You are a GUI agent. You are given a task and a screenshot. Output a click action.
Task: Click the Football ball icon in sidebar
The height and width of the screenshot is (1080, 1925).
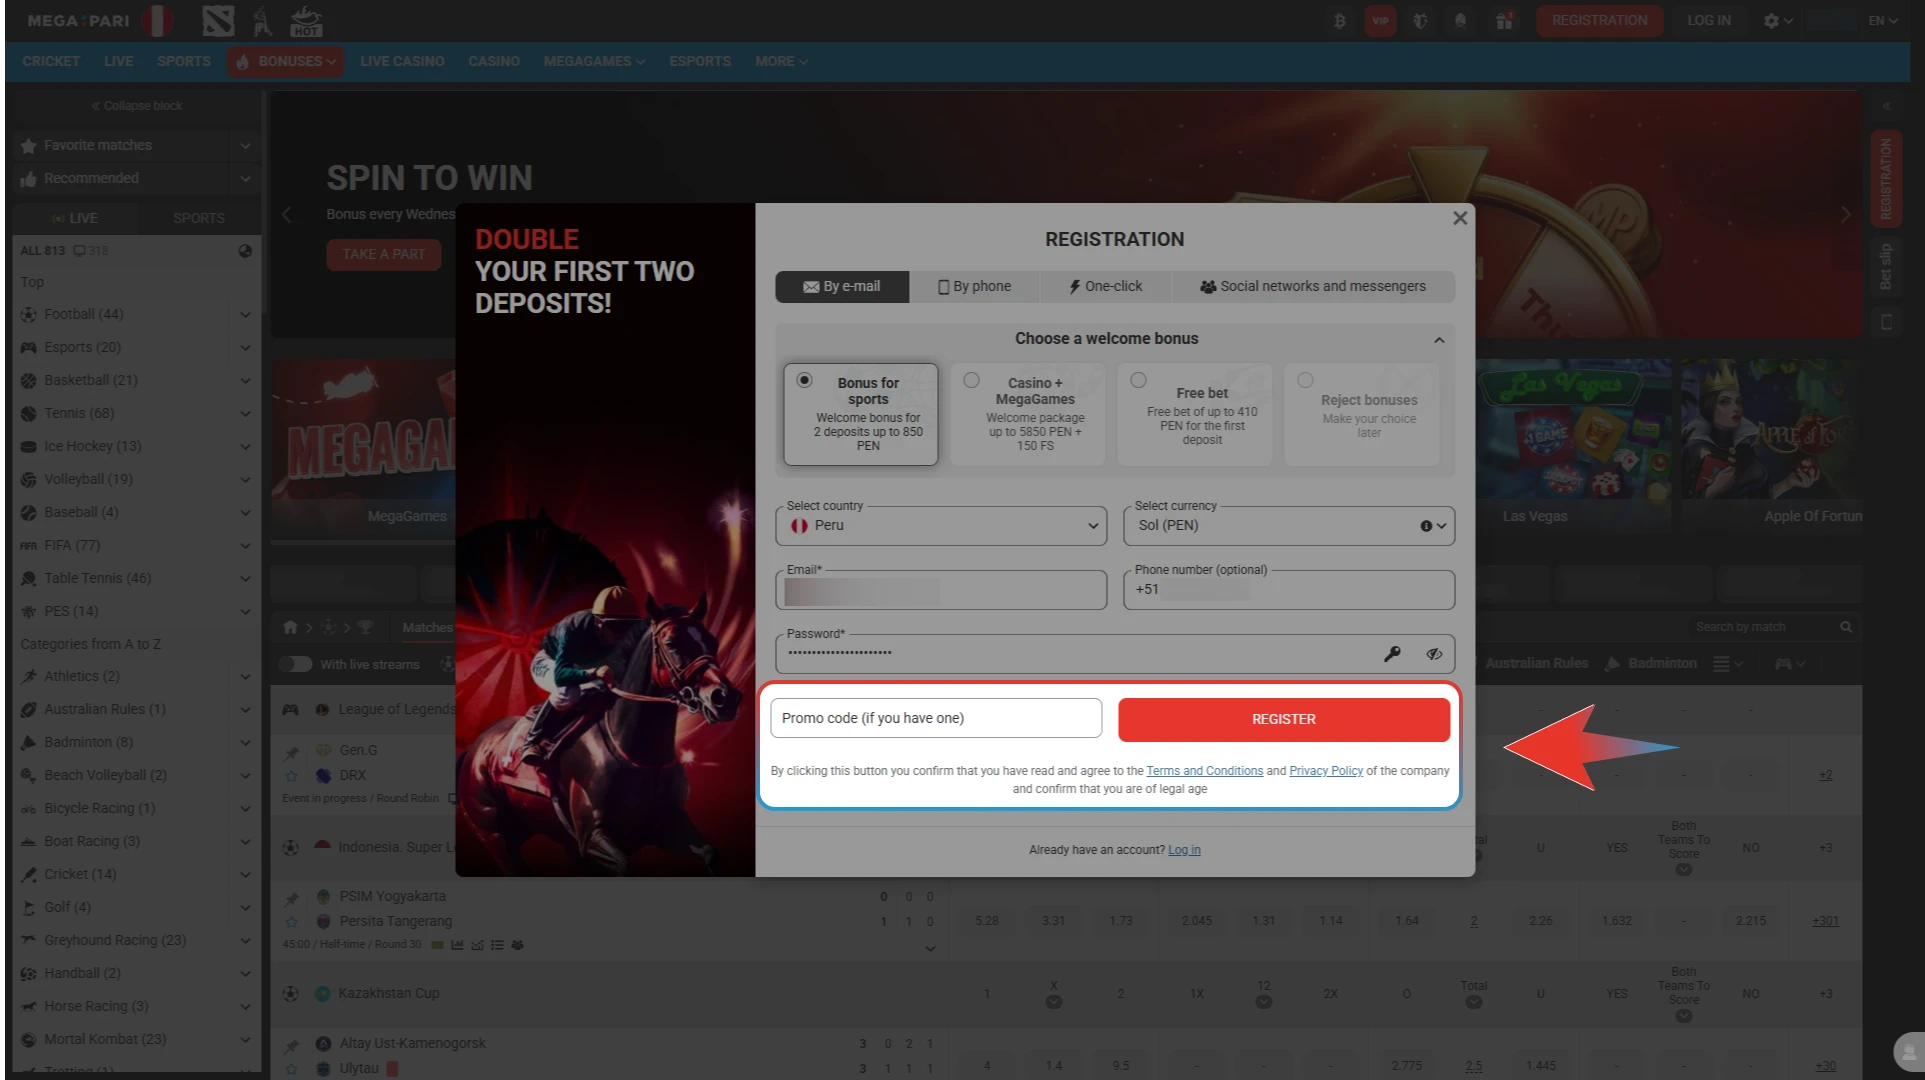pos(28,315)
